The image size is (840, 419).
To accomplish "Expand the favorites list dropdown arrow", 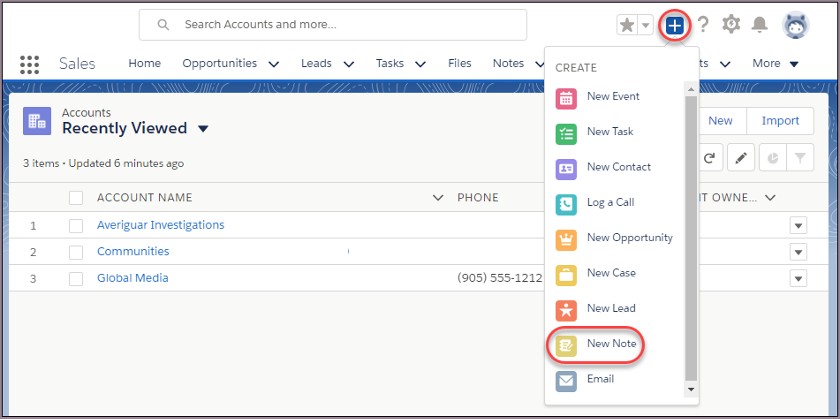I will tap(646, 25).
